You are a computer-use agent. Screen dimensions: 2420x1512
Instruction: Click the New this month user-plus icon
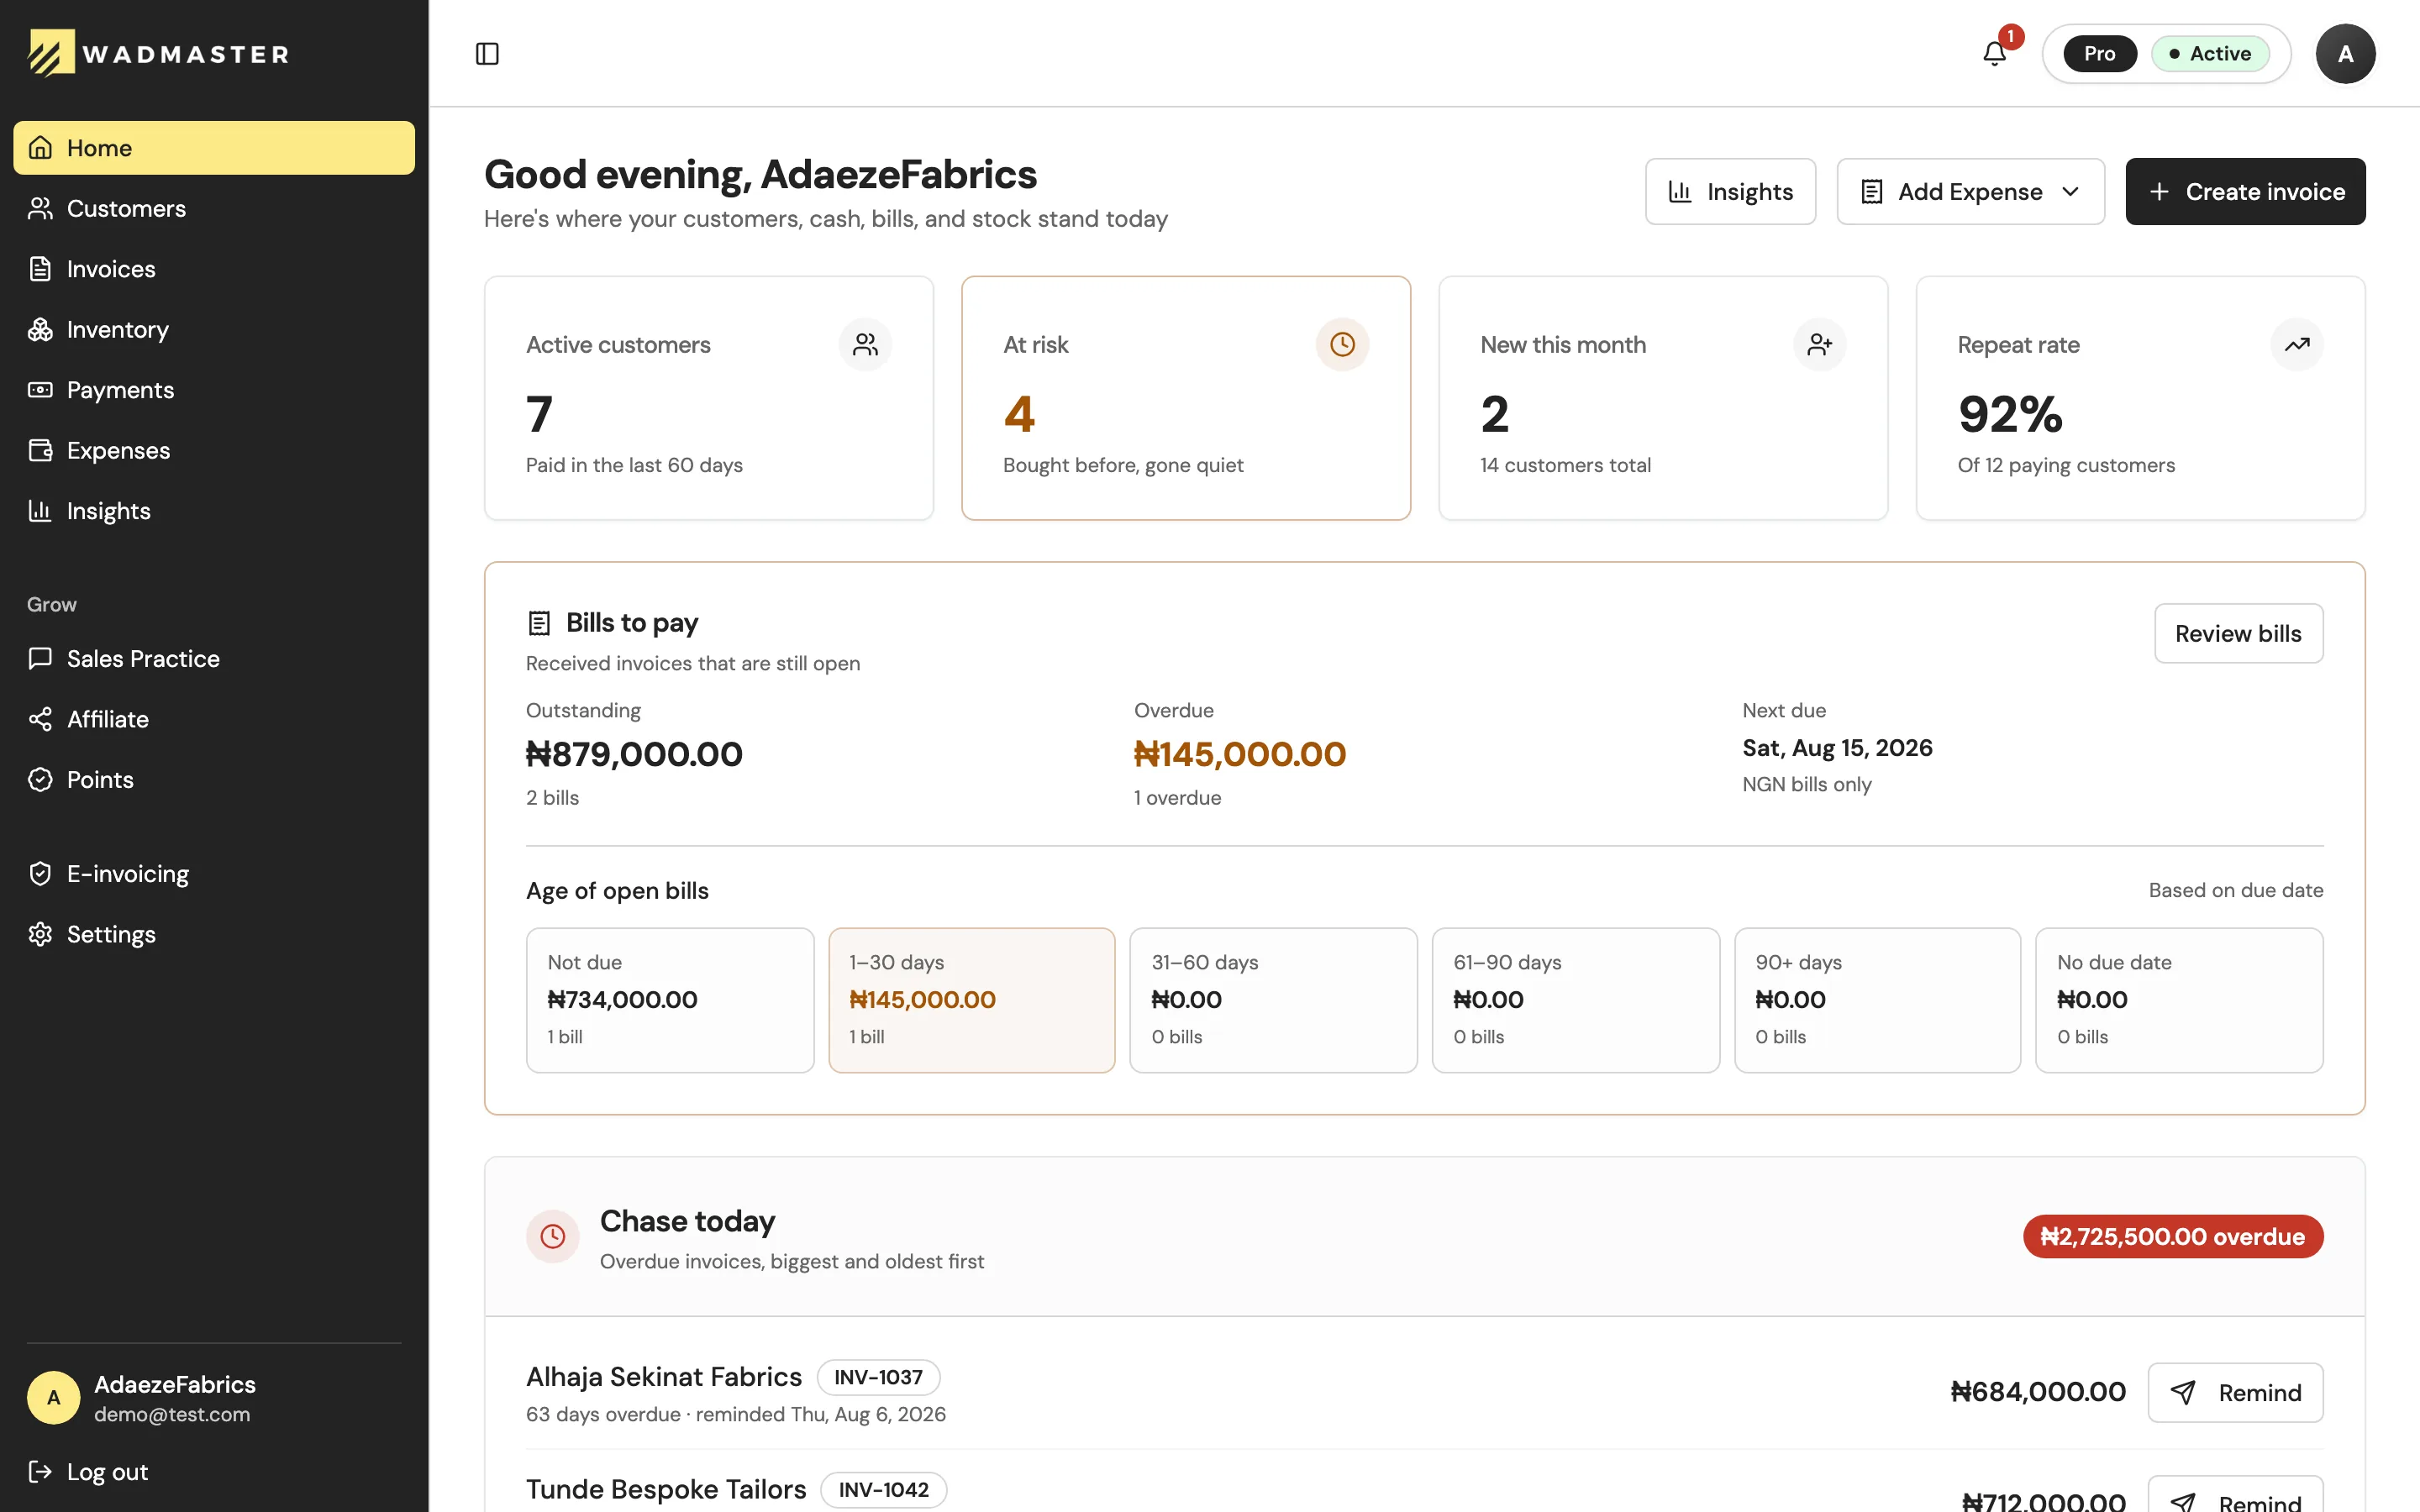(1819, 344)
